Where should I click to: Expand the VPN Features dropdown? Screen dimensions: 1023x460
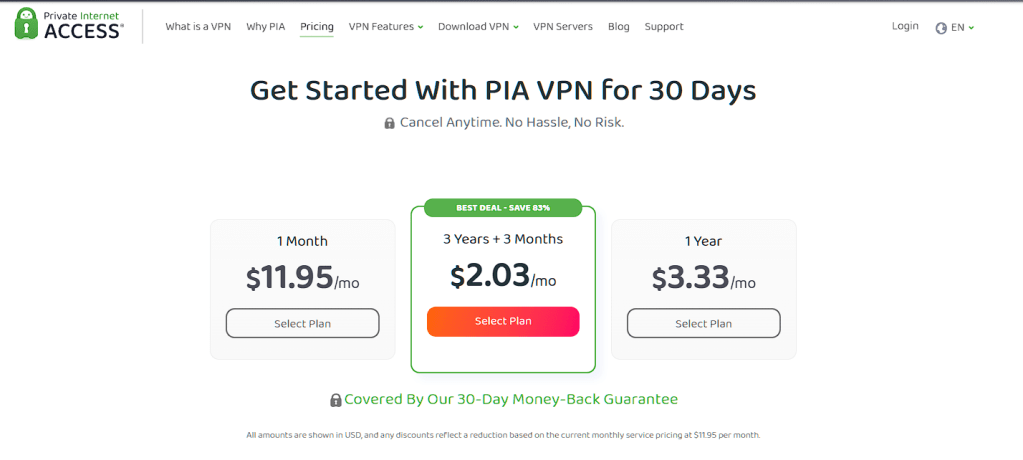point(385,27)
